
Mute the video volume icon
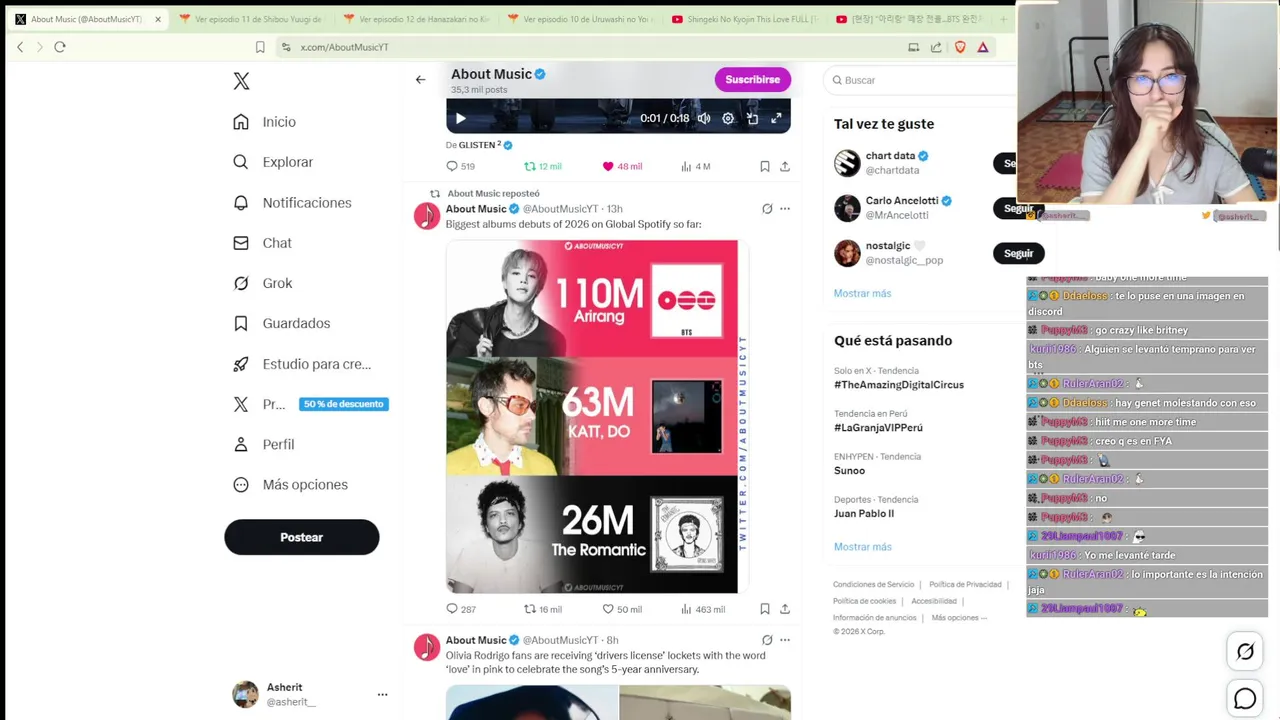(704, 118)
